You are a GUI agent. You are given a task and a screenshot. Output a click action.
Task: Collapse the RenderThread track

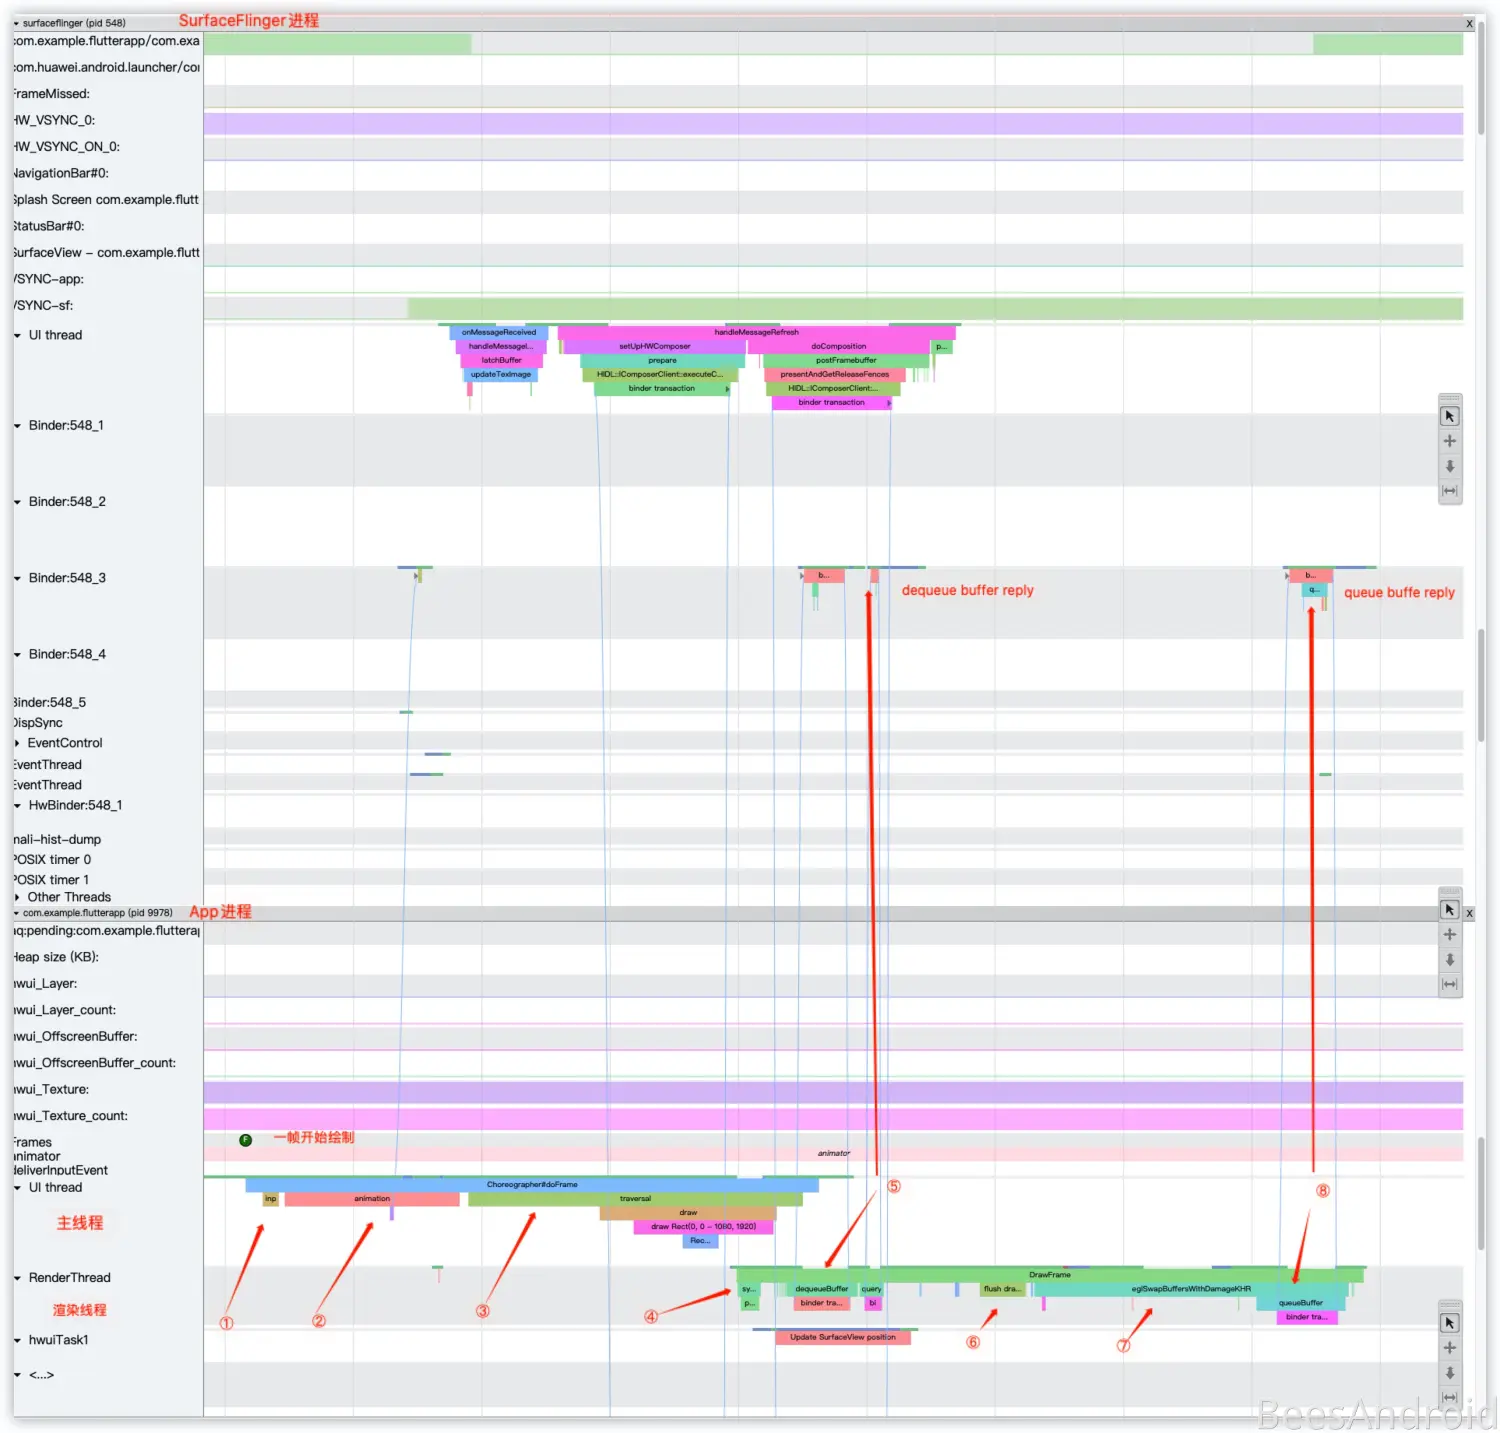point(18,1278)
